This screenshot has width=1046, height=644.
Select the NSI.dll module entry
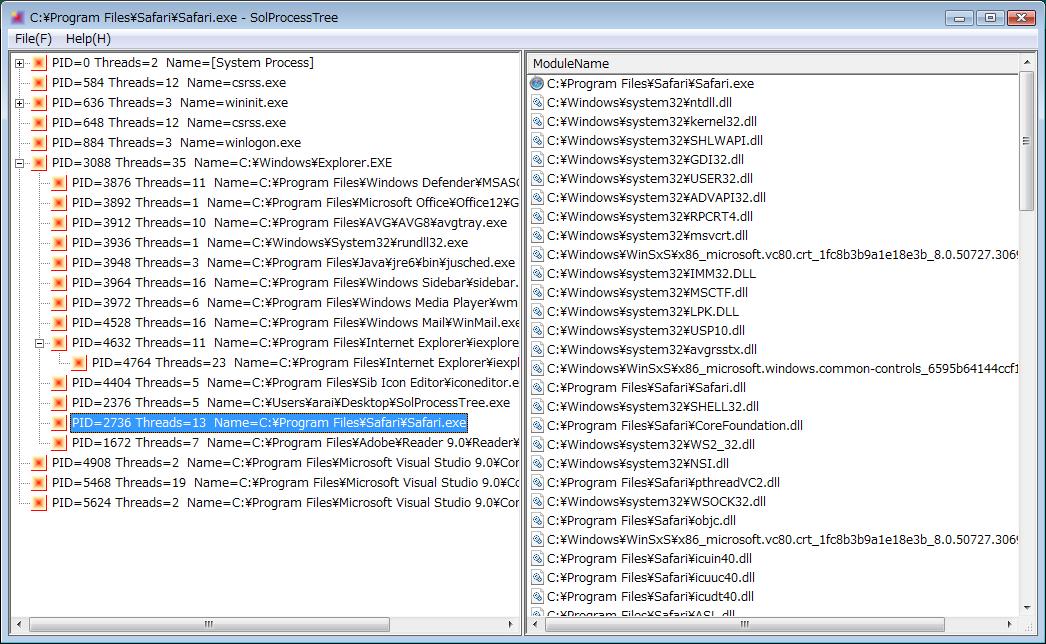point(638,464)
